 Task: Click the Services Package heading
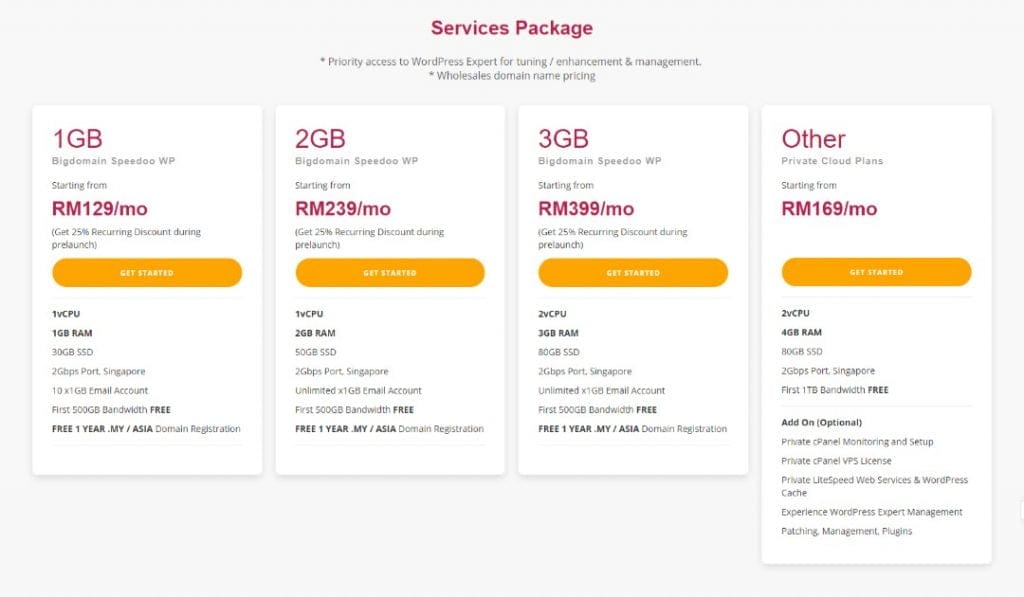pyautogui.click(x=512, y=28)
